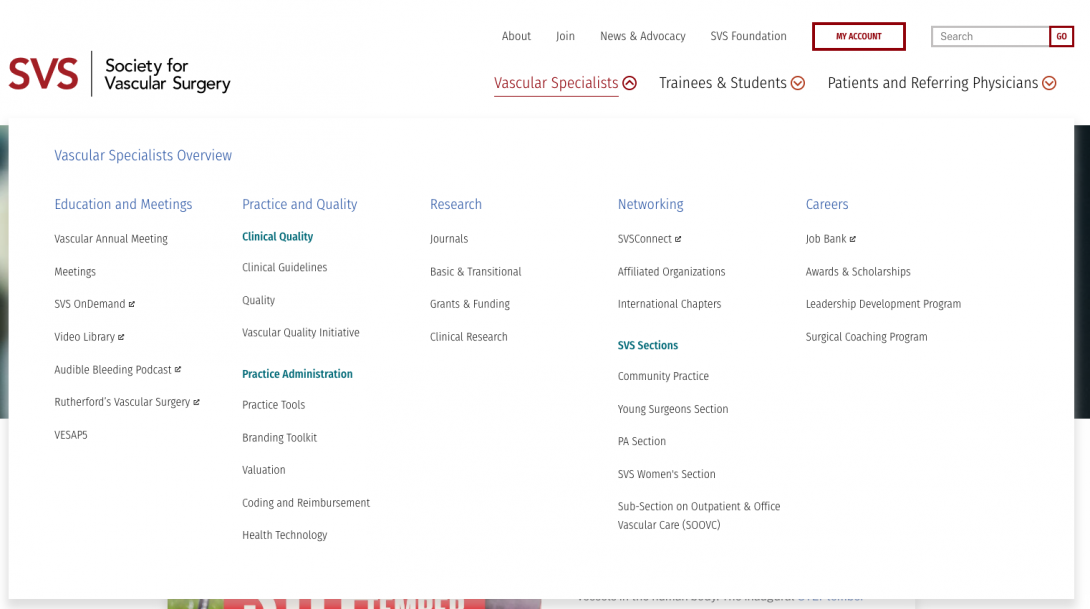
Task: Open the About menu item
Action: 516,36
